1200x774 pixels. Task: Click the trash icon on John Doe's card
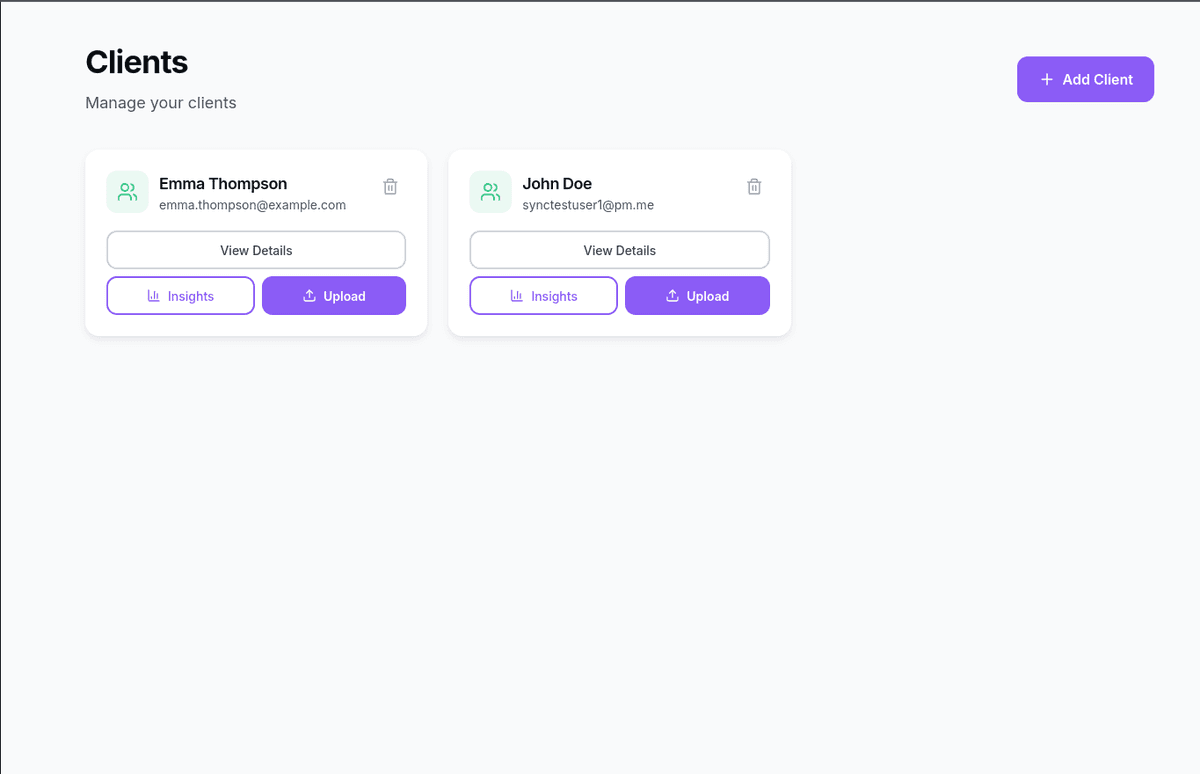click(x=754, y=186)
